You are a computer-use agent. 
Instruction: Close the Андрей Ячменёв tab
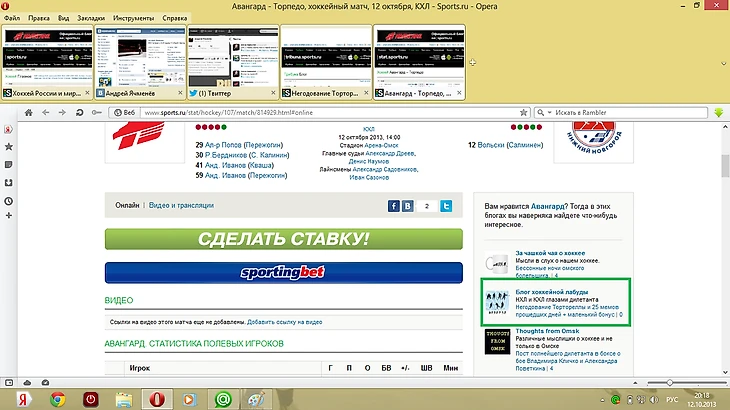pyautogui.click(x=180, y=93)
